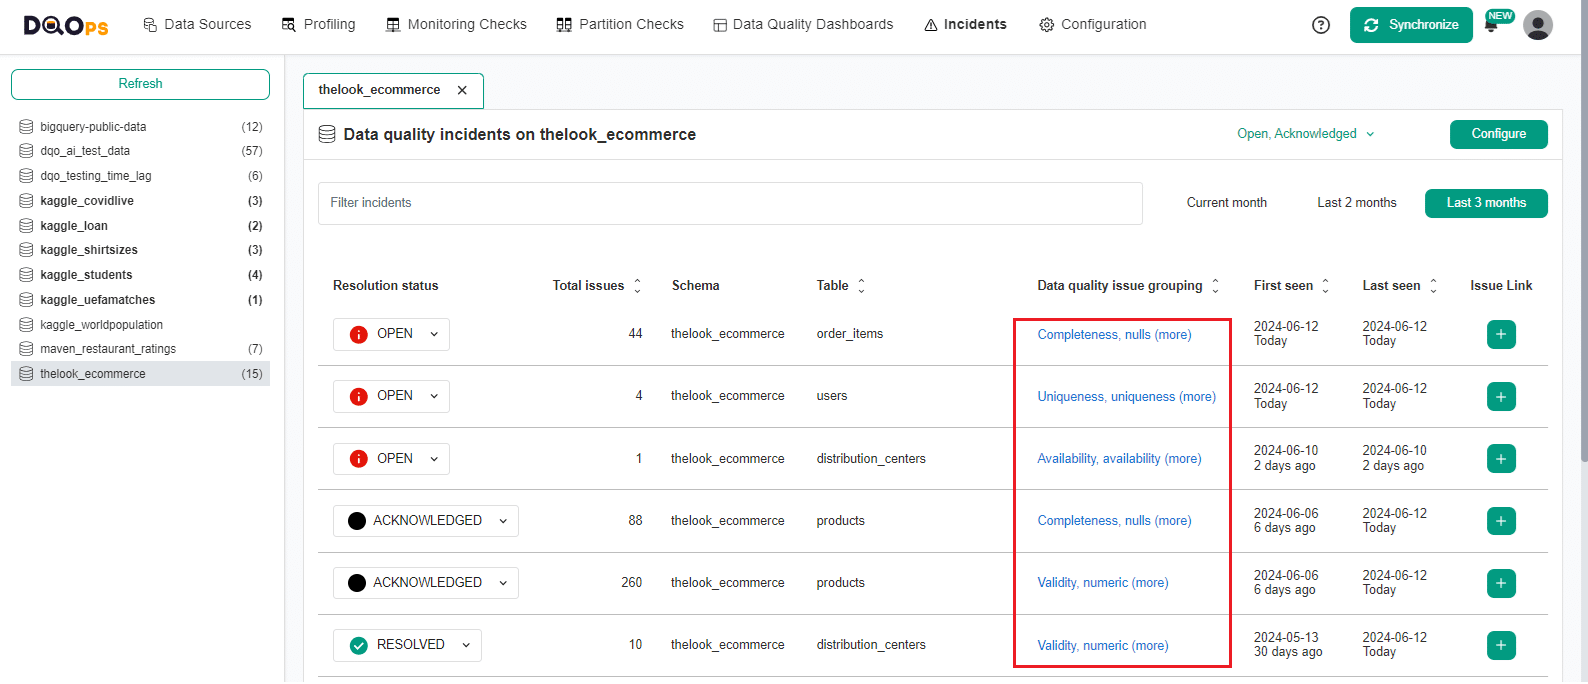
Task: Open status dropdown for users incident
Action: (391, 397)
